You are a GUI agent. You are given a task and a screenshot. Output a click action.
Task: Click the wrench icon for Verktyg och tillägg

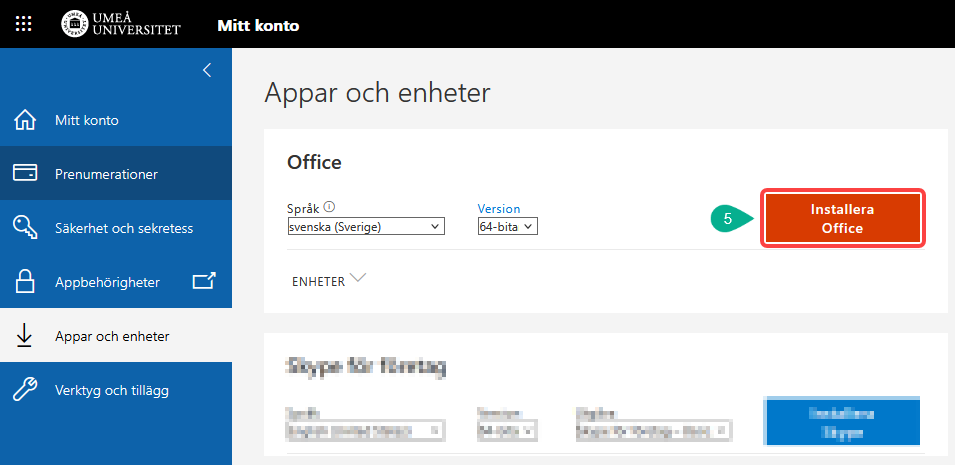click(x=25, y=390)
